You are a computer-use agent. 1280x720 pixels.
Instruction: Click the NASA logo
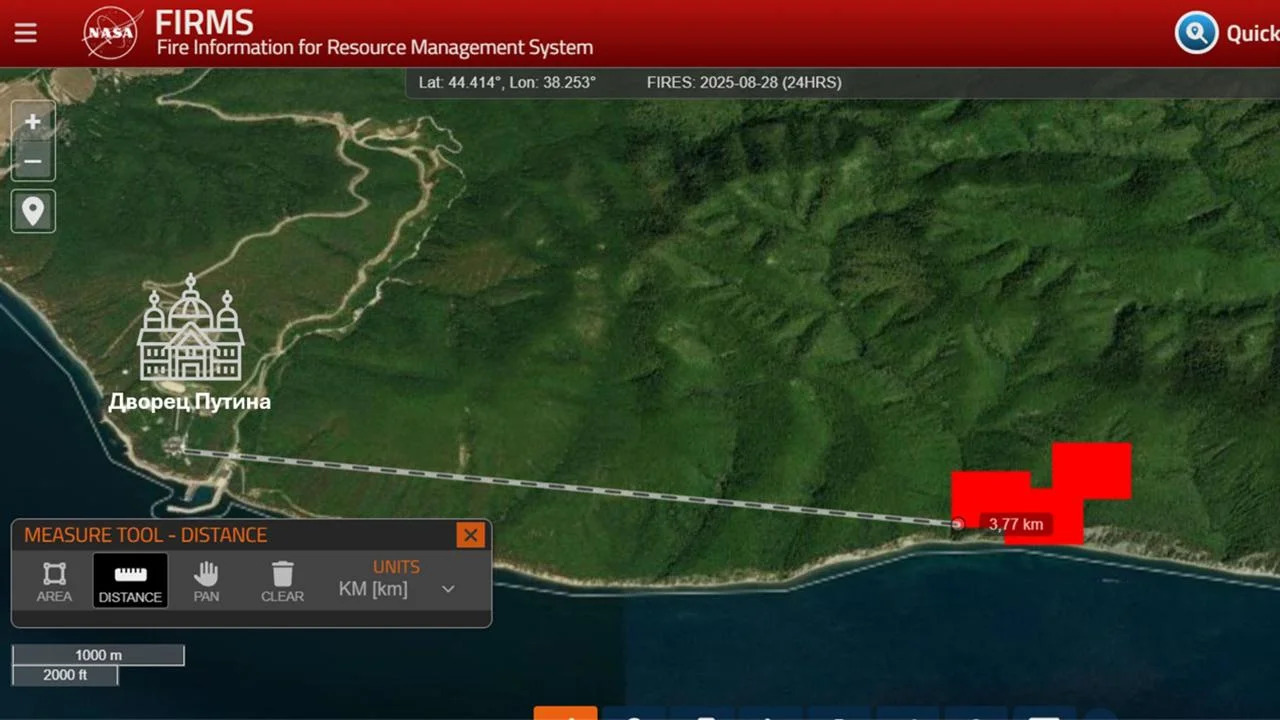[x=111, y=33]
